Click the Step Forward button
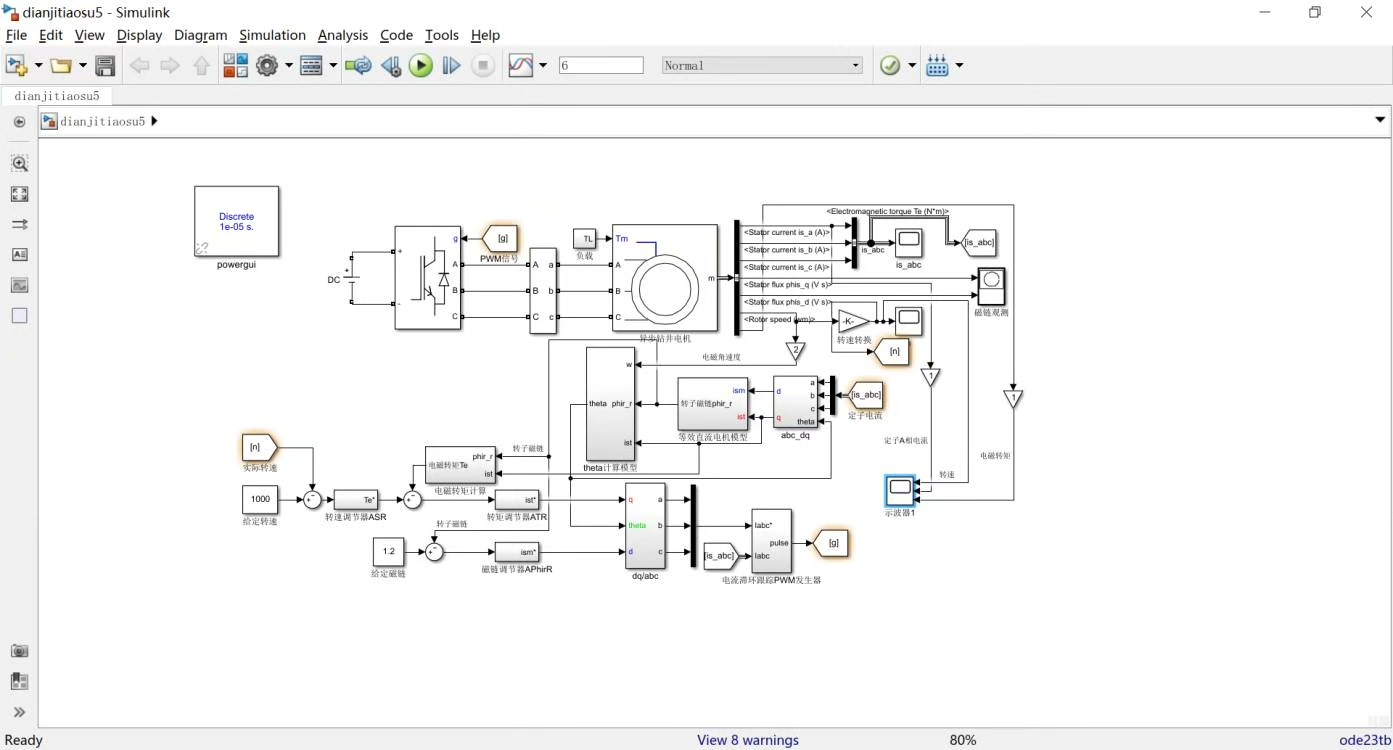 tap(452, 65)
